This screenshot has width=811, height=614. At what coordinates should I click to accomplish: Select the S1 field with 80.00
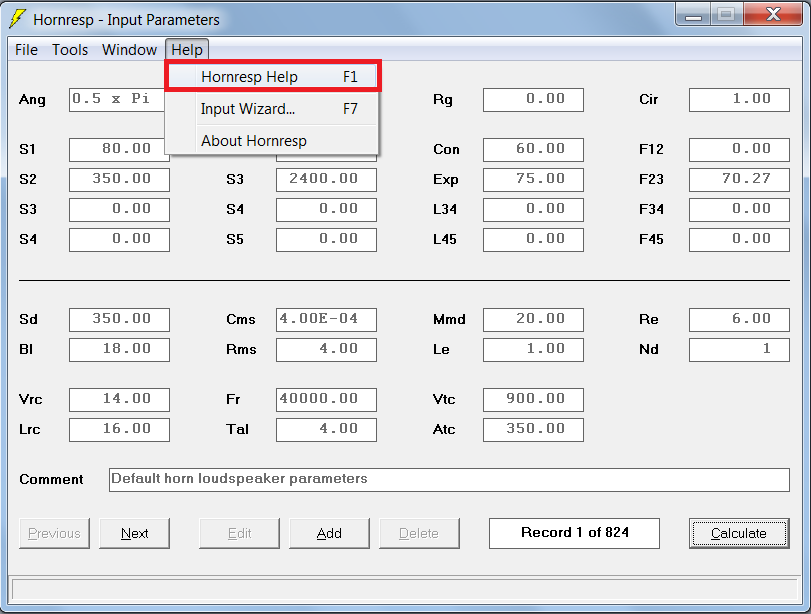119,149
